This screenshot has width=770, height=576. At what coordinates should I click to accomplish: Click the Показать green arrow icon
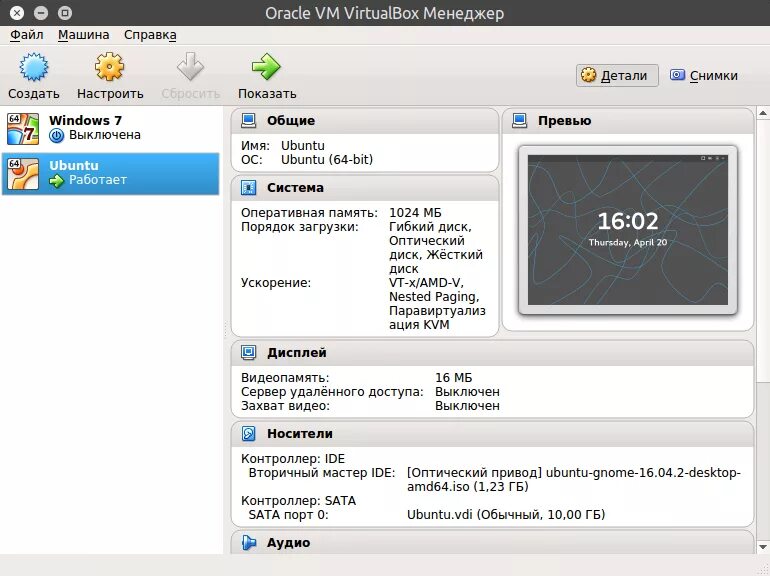coord(266,67)
